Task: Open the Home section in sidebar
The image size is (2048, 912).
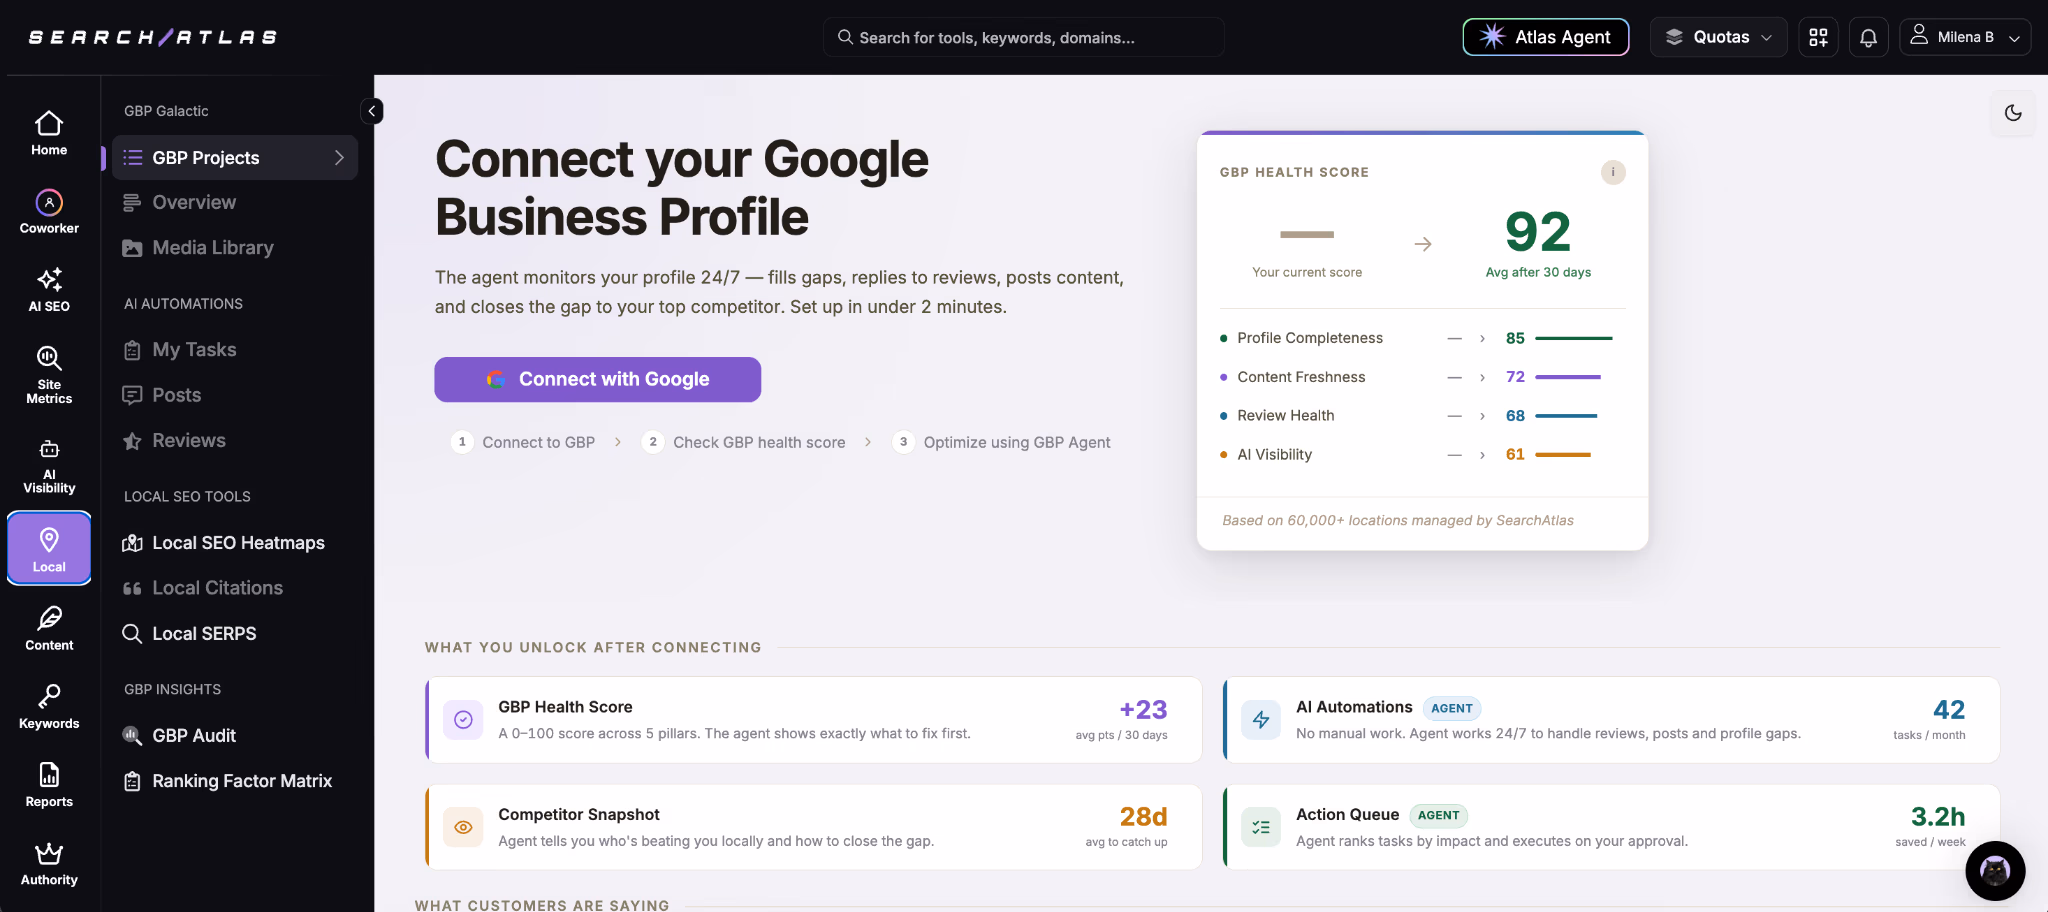Action: pos(49,134)
